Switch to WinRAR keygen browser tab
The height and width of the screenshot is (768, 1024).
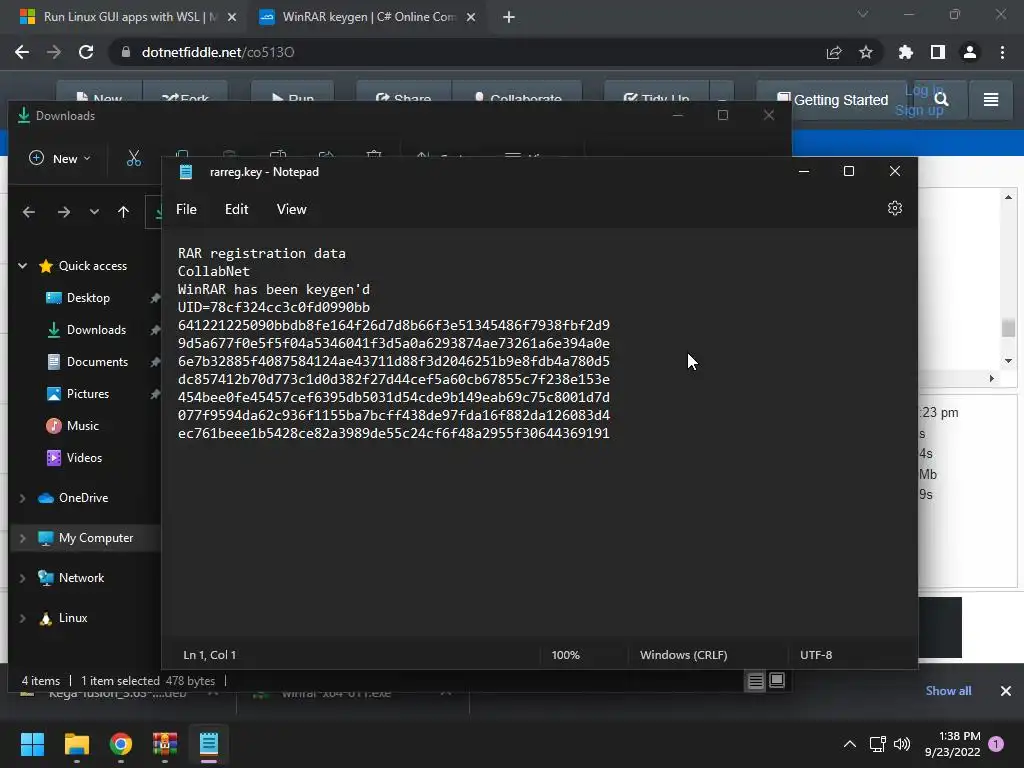pos(368,17)
